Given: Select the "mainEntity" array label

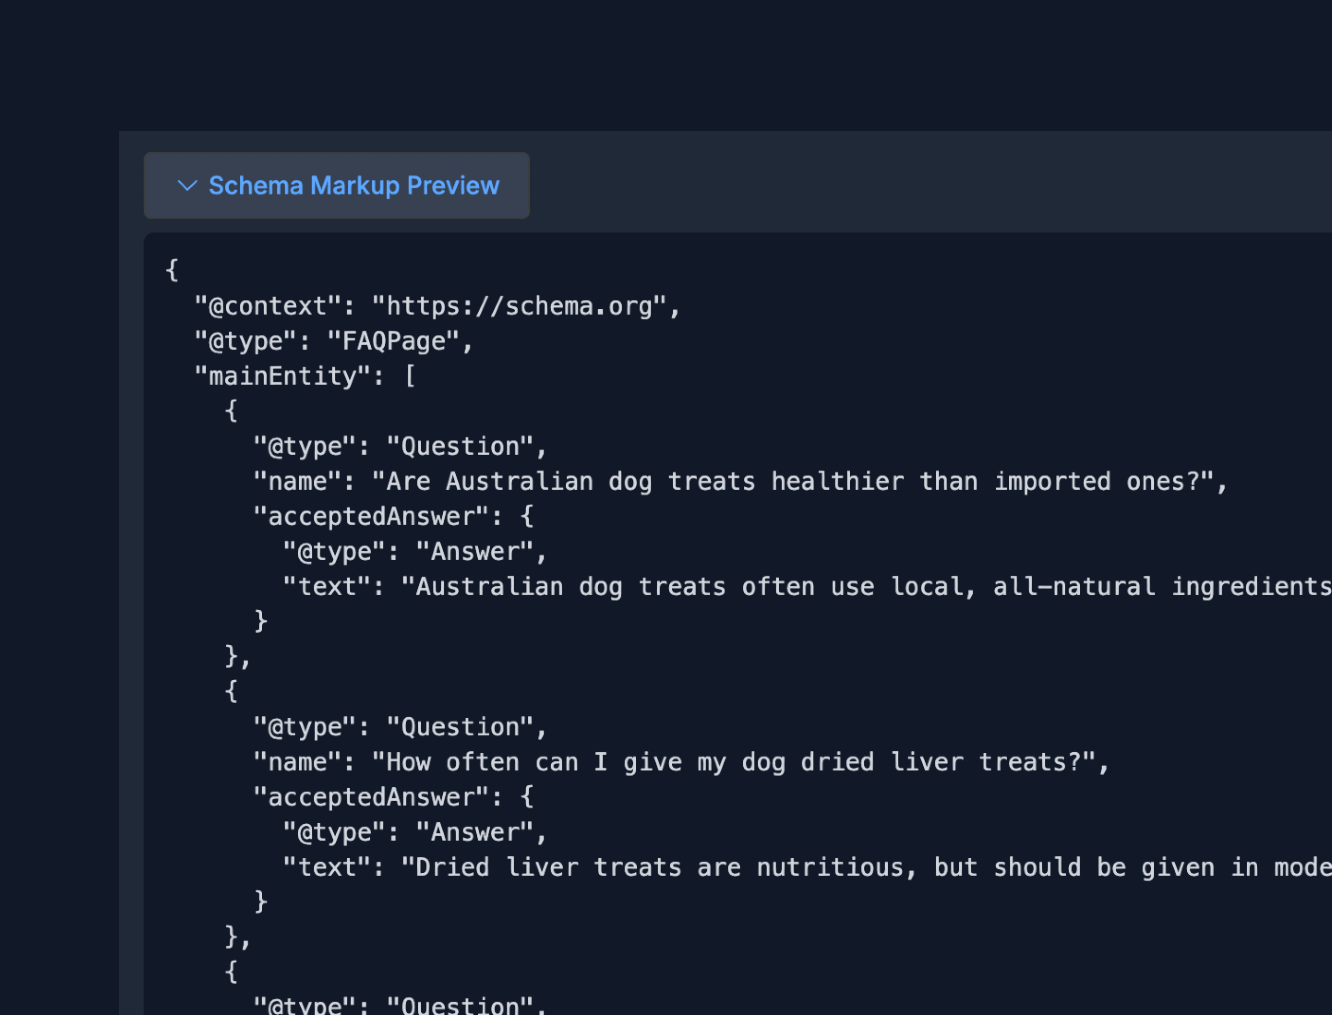Looking at the screenshot, I should click(285, 375).
